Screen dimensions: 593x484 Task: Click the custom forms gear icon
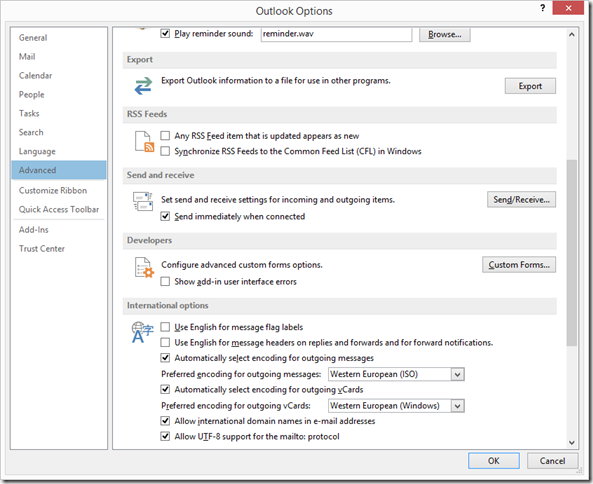[x=144, y=267]
